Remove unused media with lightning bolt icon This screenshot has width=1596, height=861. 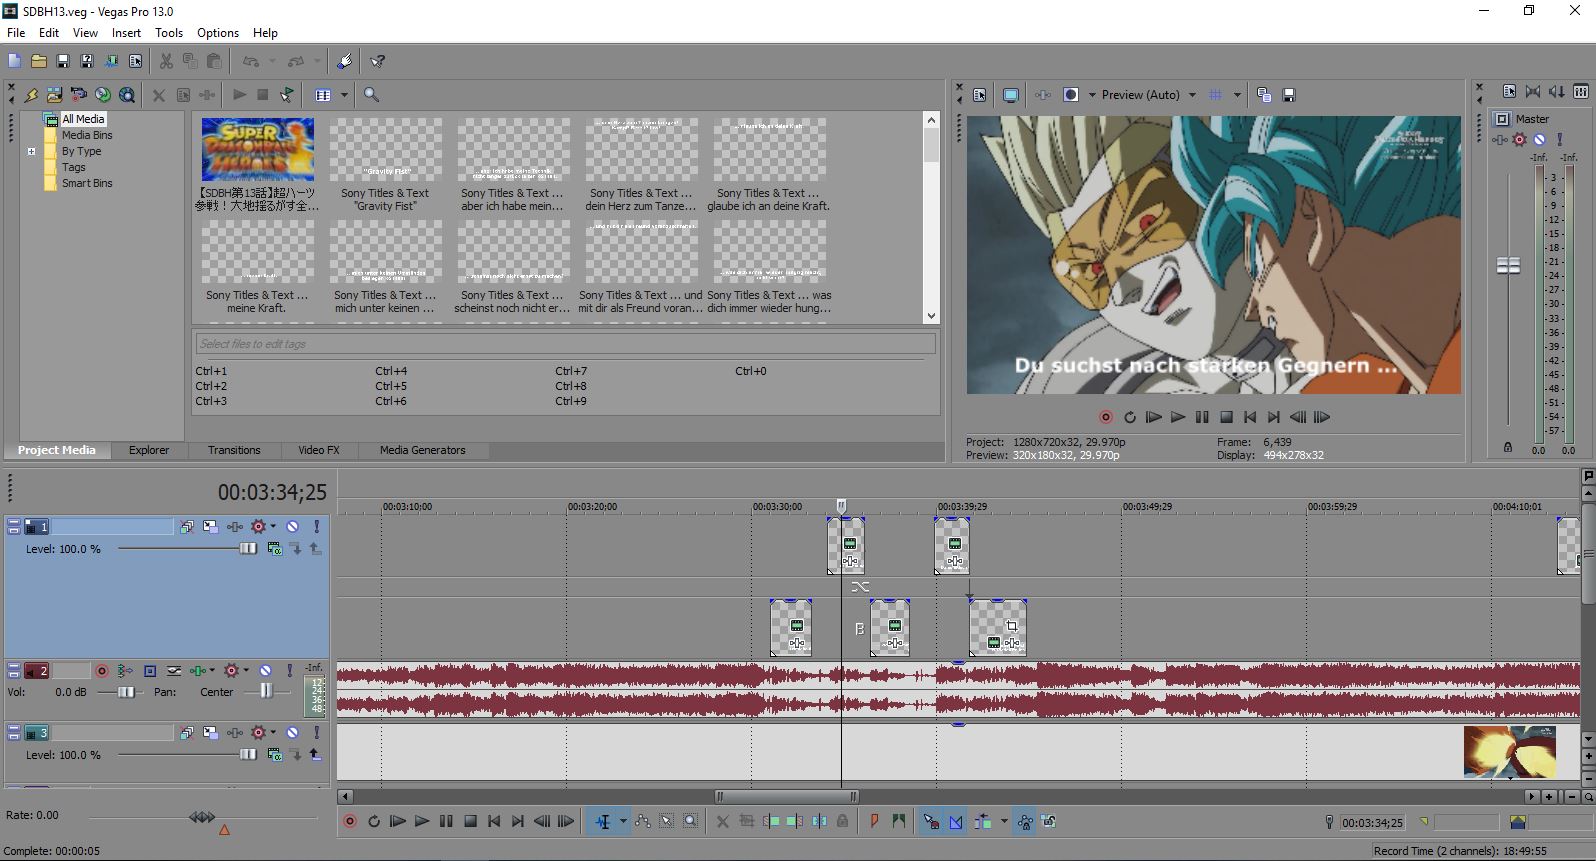[31, 95]
